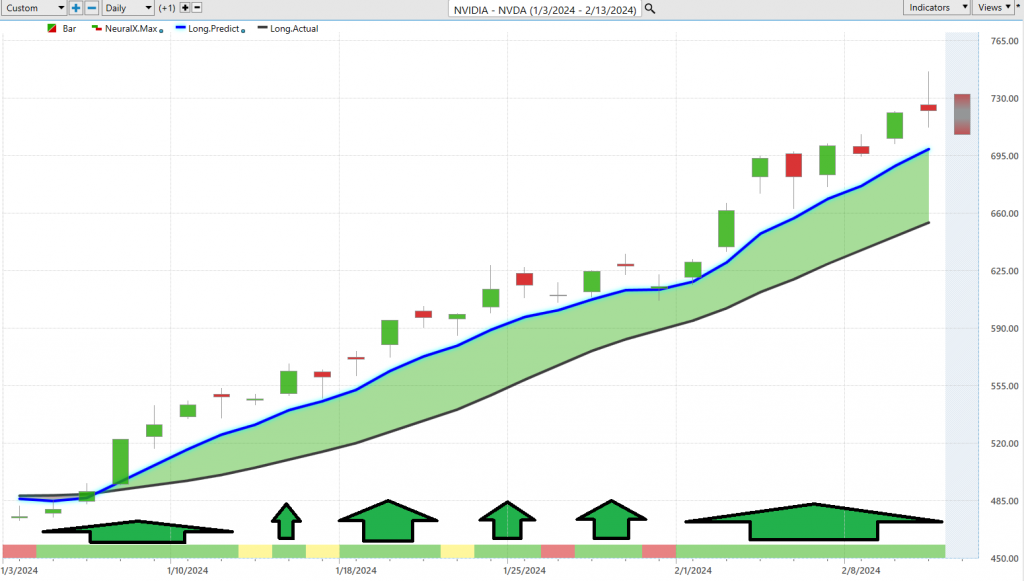Screen dimensions: 1024x581
Task: Select the Bar legend label
Action: point(69,29)
